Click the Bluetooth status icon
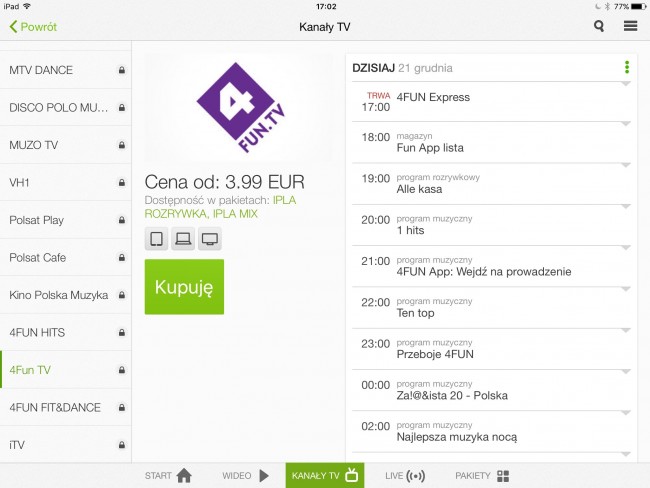Viewport: 650px width, 488px height. 608,6
